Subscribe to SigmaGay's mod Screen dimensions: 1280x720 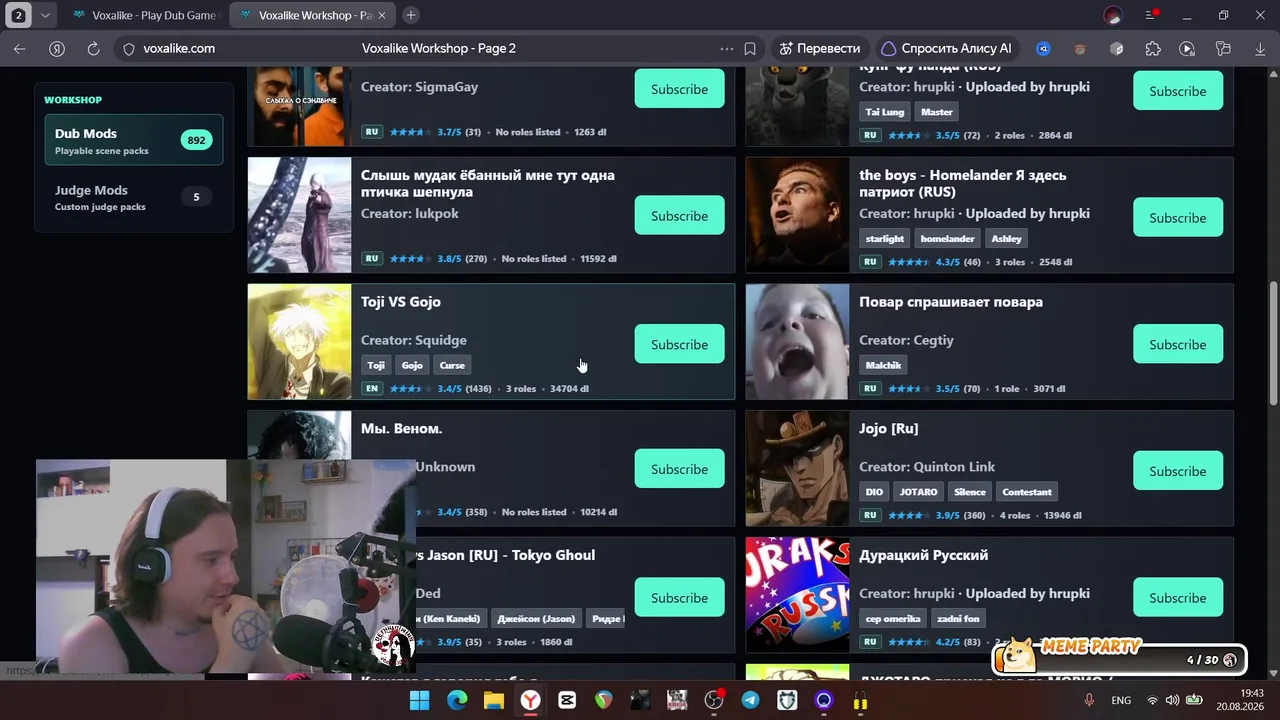tap(679, 89)
